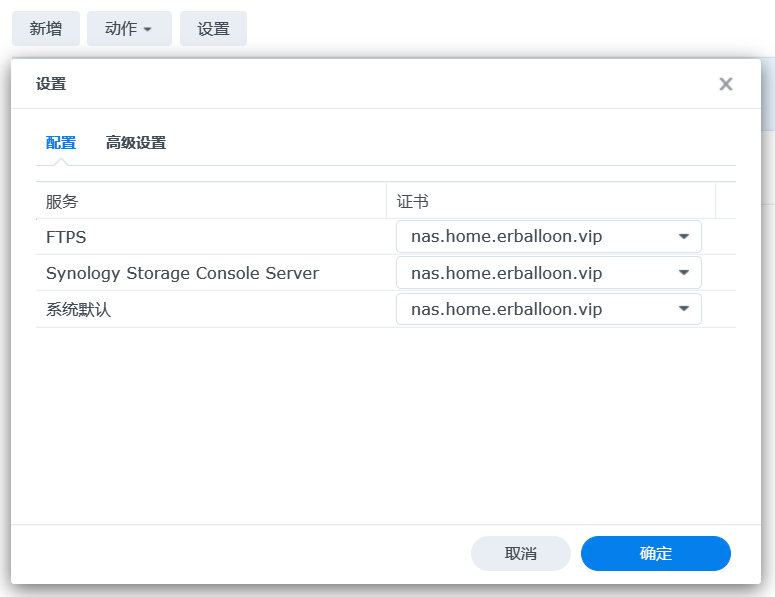Click the 设置 toolbar button
The width and height of the screenshot is (775, 597).
pyautogui.click(x=213, y=29)
